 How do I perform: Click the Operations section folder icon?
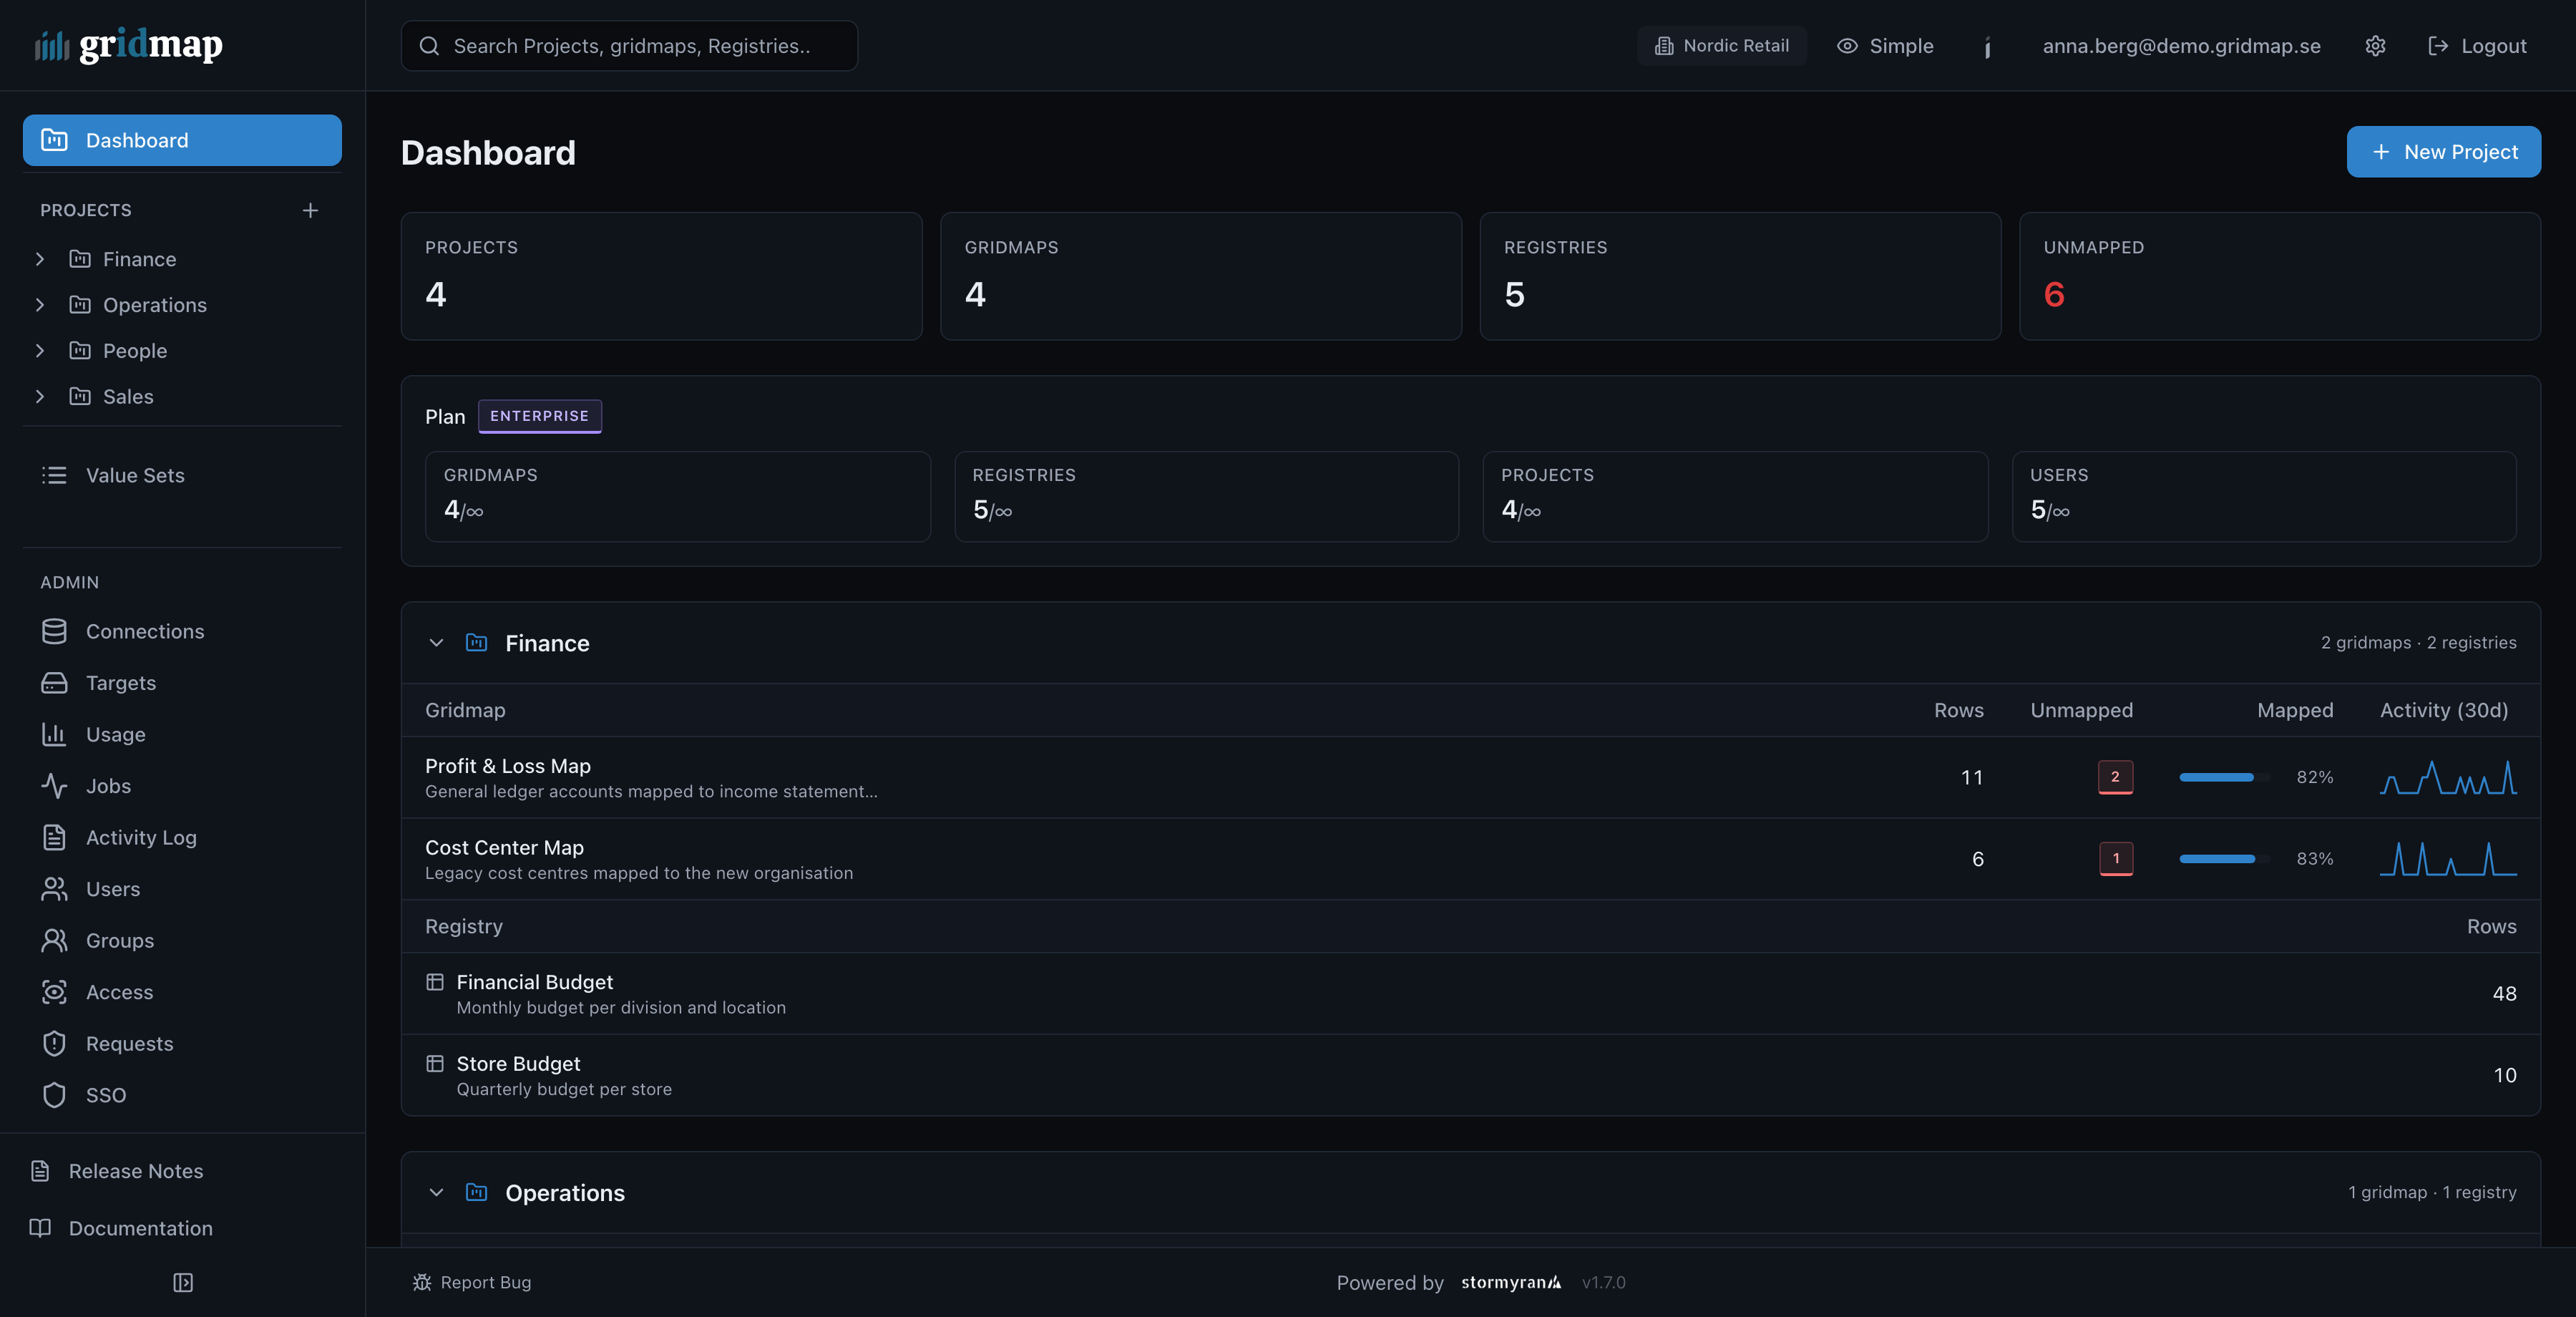pyautogui.click(x=476, y=1192)
